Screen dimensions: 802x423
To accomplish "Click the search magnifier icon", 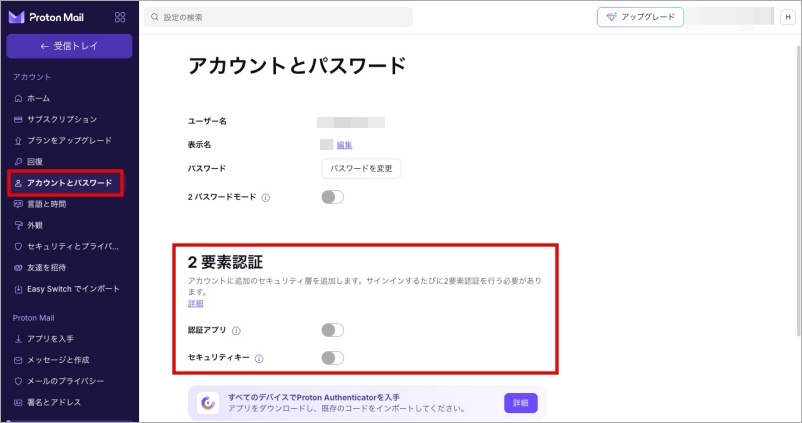I will point(154,17).
